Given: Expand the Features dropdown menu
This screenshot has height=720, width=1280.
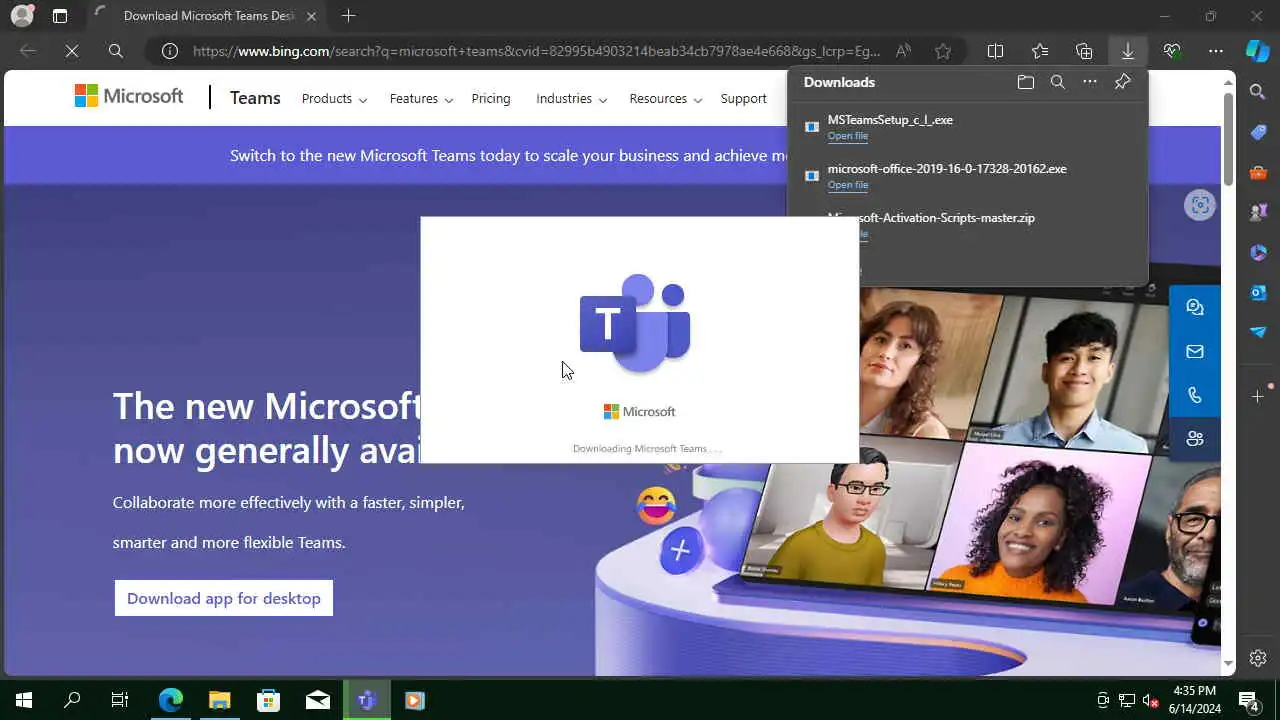Looking at the screenshot, I should click(421, 98).
